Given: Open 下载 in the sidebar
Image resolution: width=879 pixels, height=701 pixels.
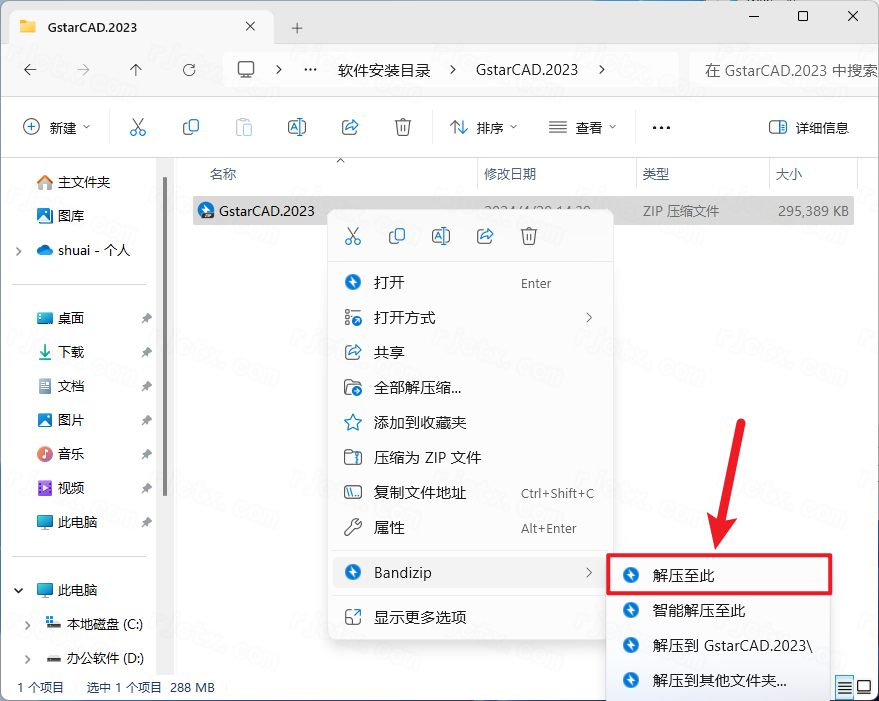Looking at the screenshot, I should pyautogui.click(x=71, y=352).
